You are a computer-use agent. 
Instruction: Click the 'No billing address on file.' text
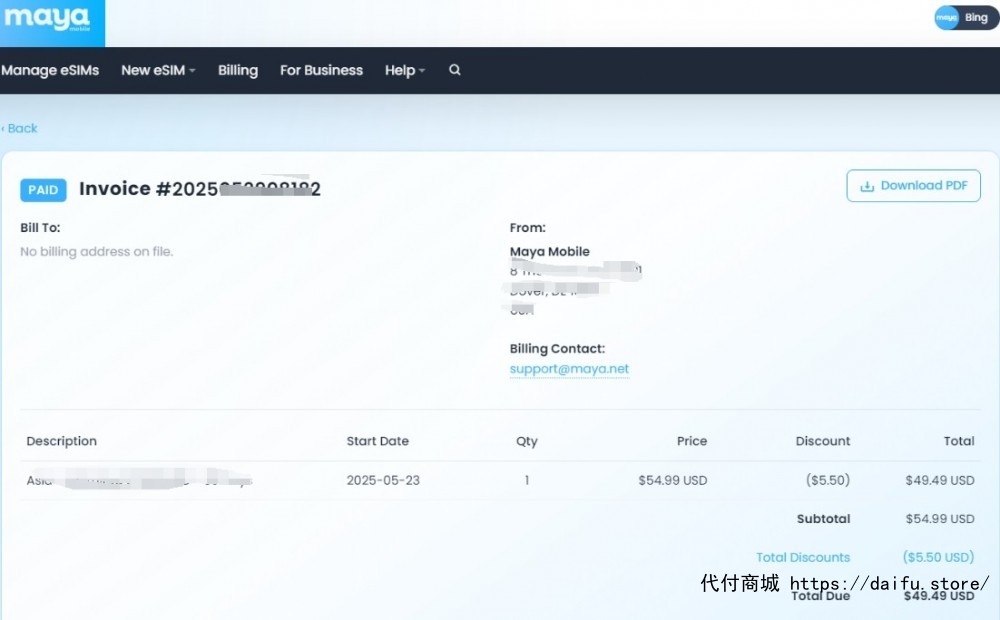click(96, 251)
